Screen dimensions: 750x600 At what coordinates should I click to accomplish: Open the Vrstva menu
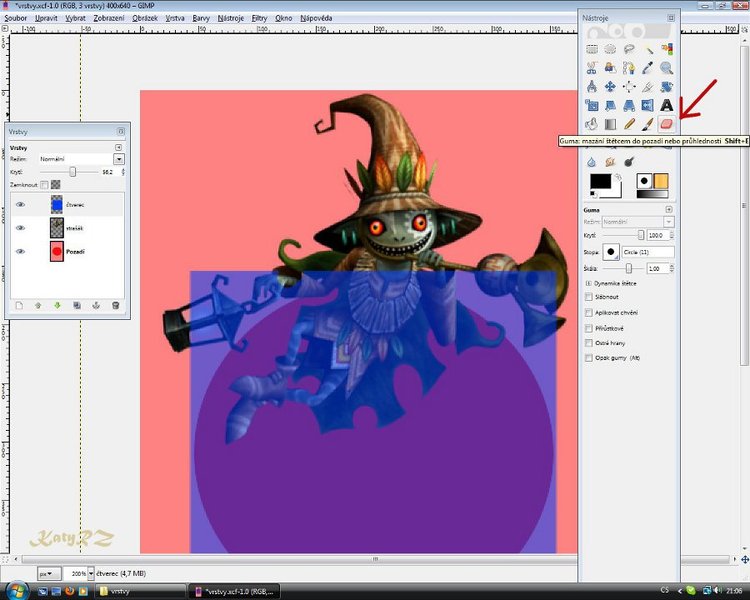point(175,18)
